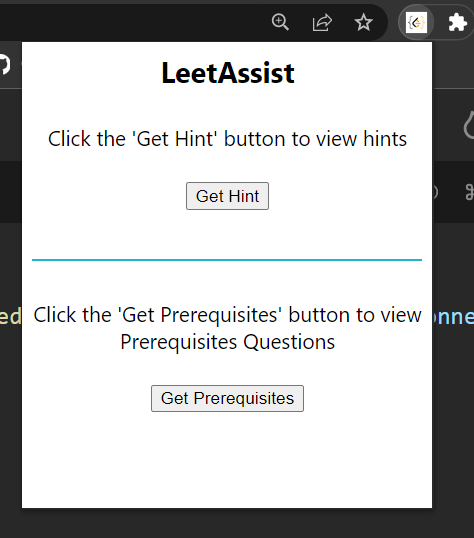This screenshot has height=538, width=474.
Task: Click the Get Prerequisites button
Action: point(227,398)
